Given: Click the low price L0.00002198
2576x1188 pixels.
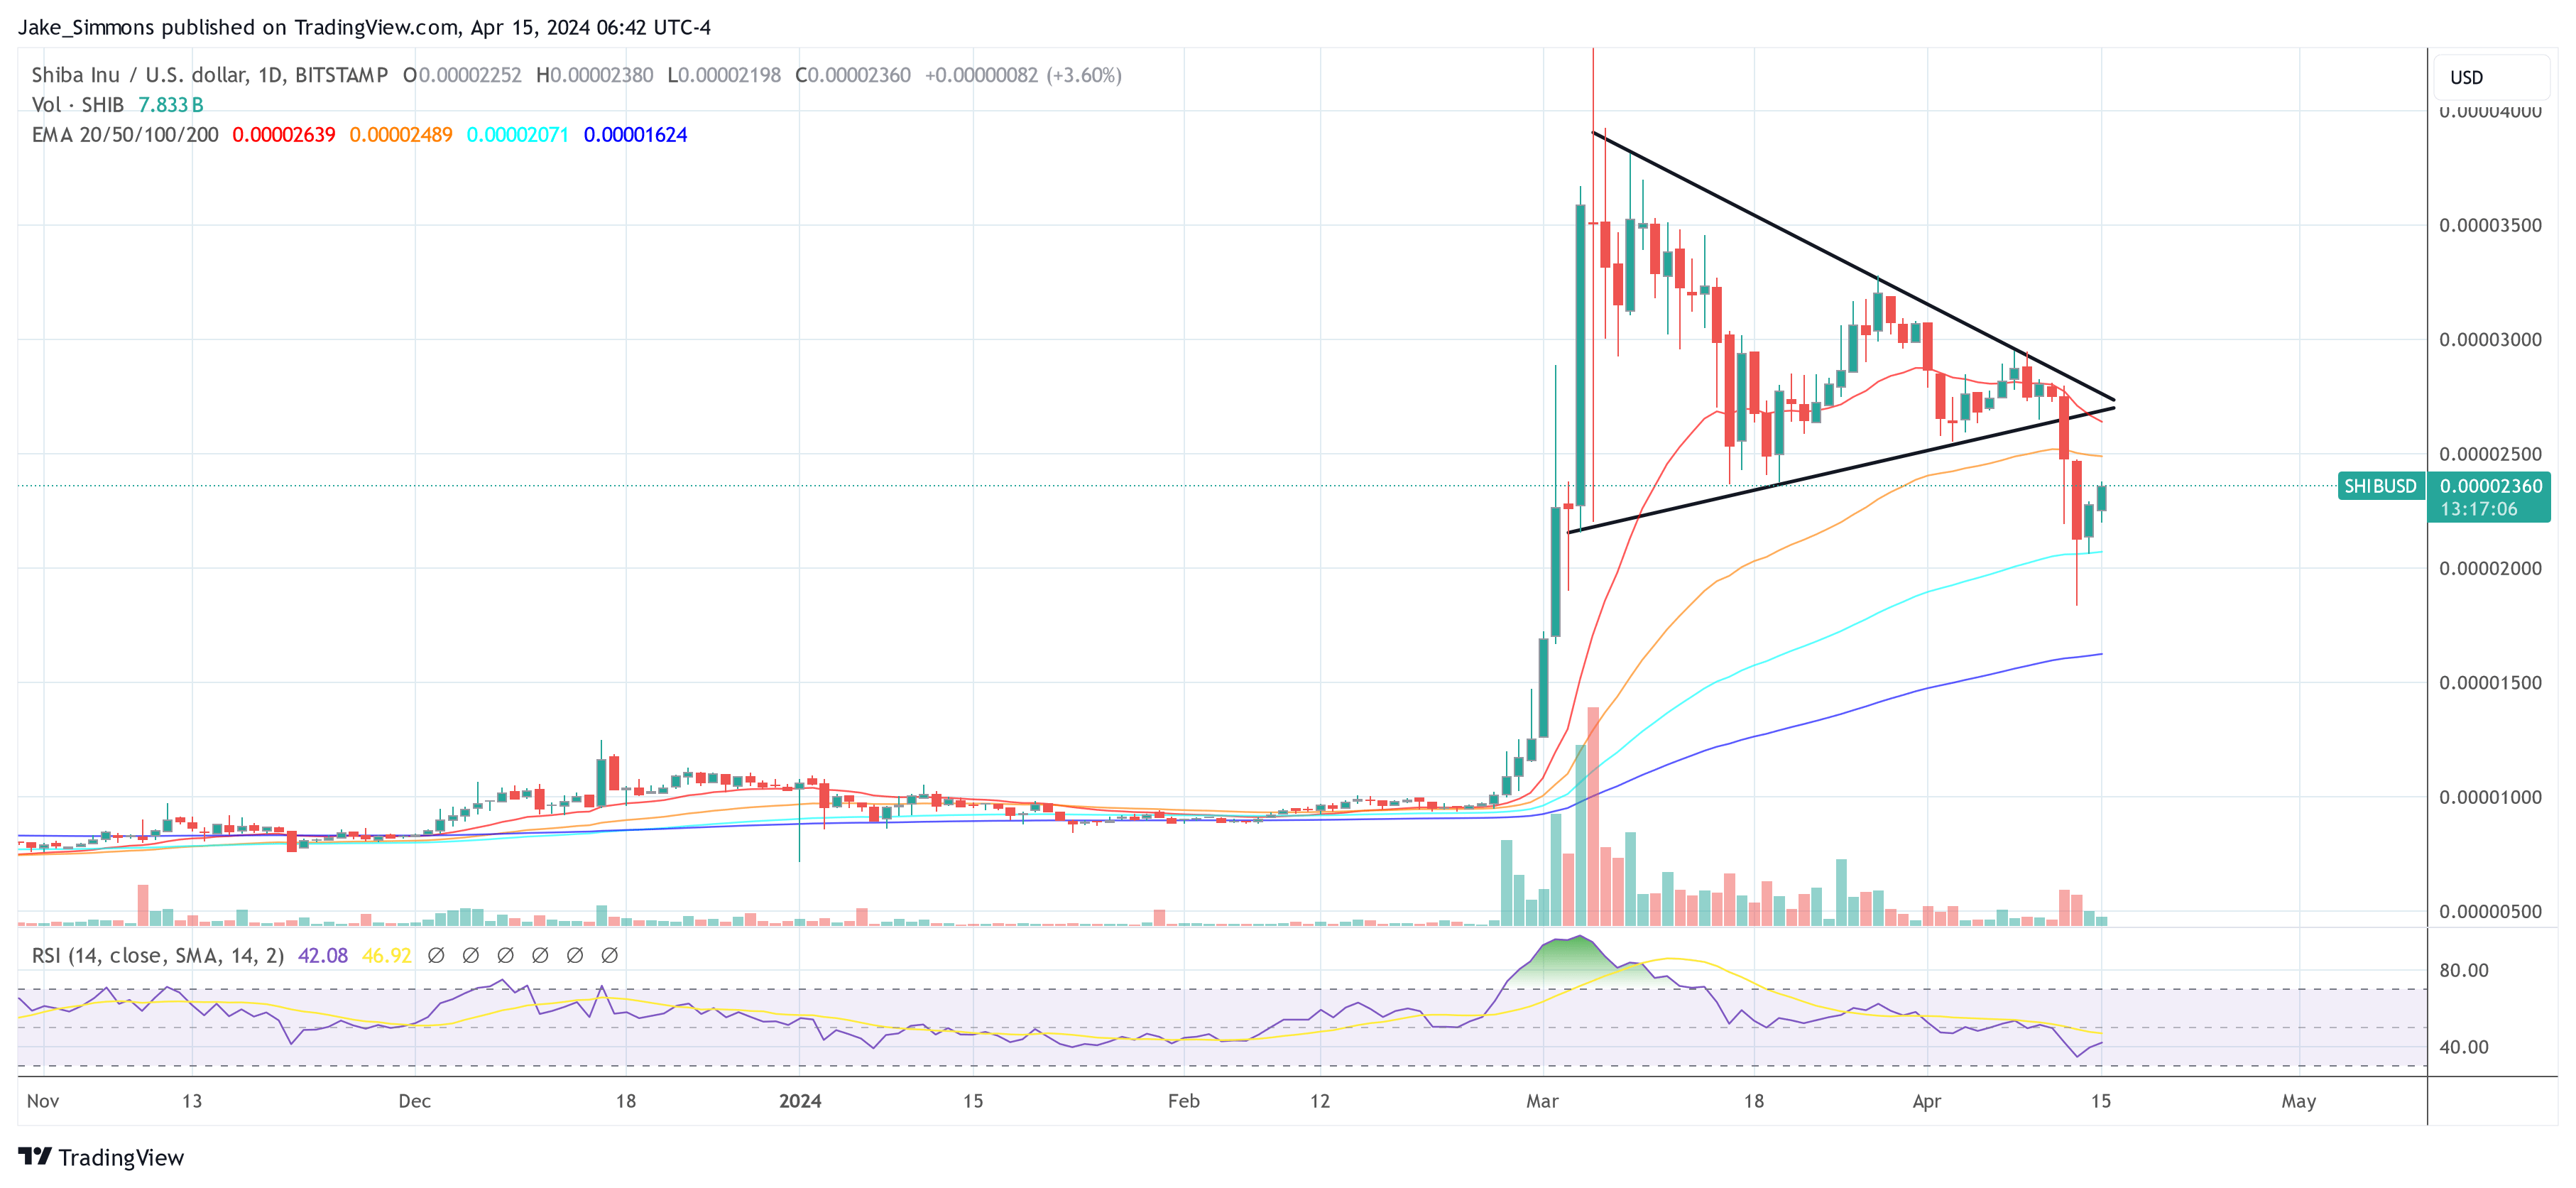Looking at the screenshot, I should [724, 75].
